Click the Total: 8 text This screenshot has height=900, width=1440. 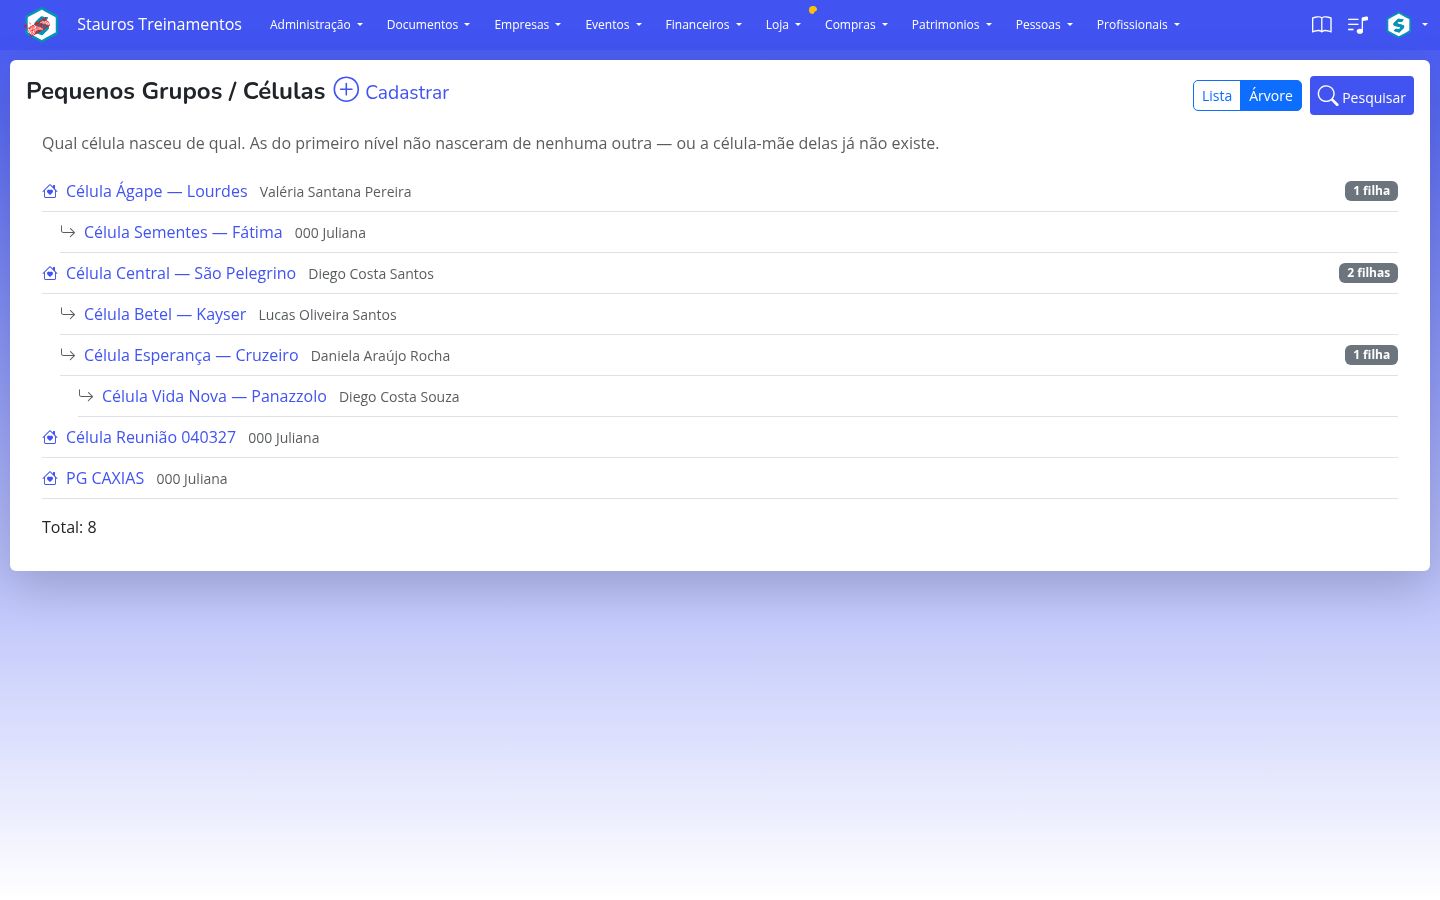coord(69,527)
